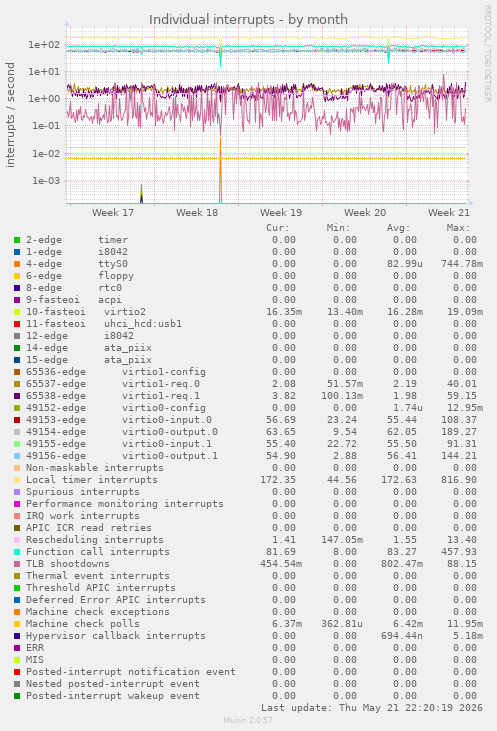The height and width of the screenshot is (731, 497).
Task: Click the Rescheduling interrupts legend swatch
Action: [x=17, y=540]
